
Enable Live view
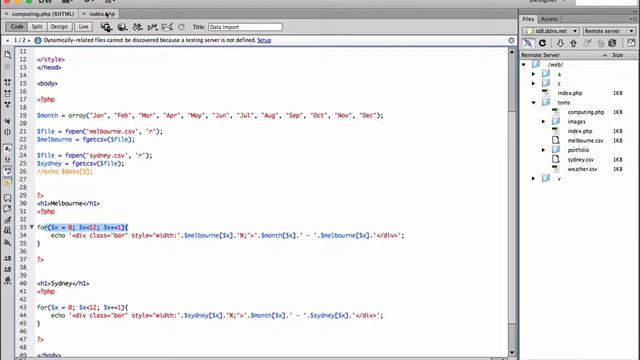click(x=83, y=27)
